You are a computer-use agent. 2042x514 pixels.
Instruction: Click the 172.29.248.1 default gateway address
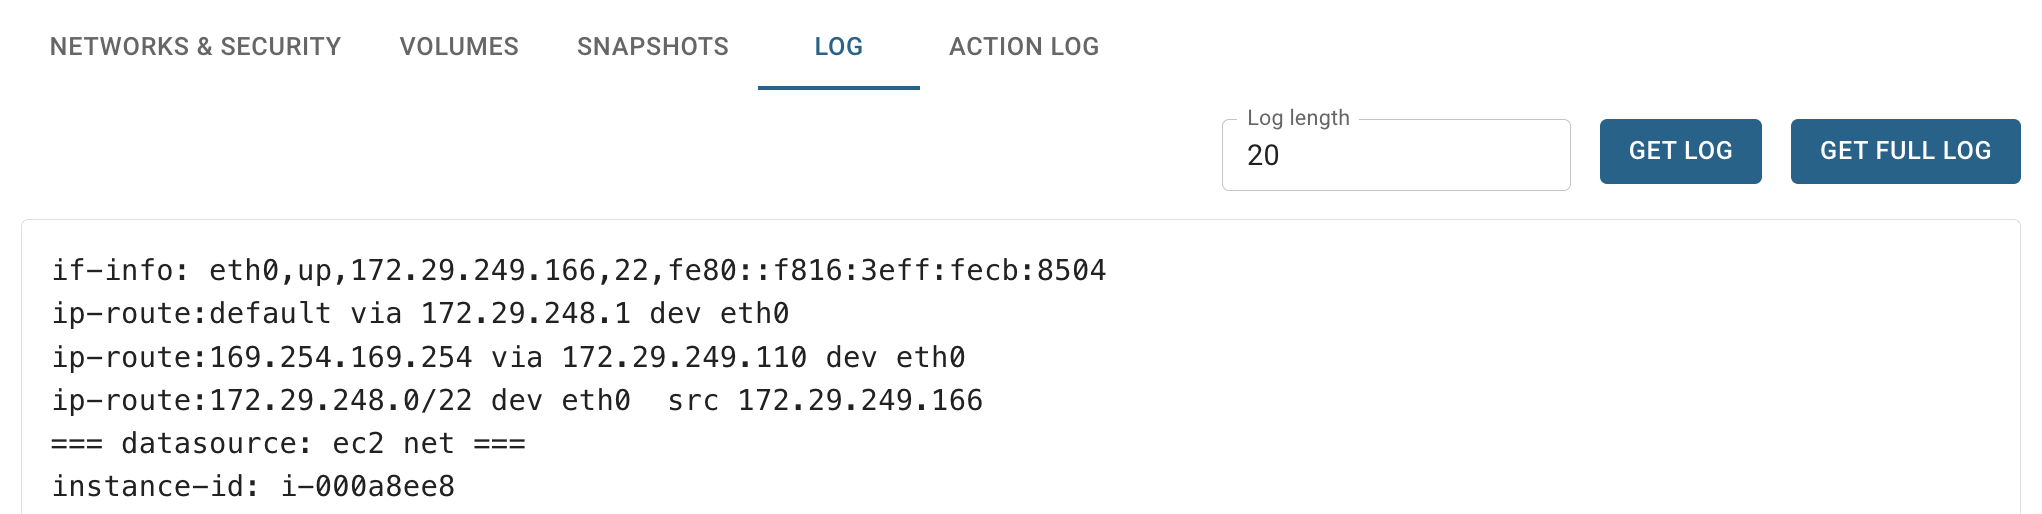pyautogui.click(x=526, y=314)
